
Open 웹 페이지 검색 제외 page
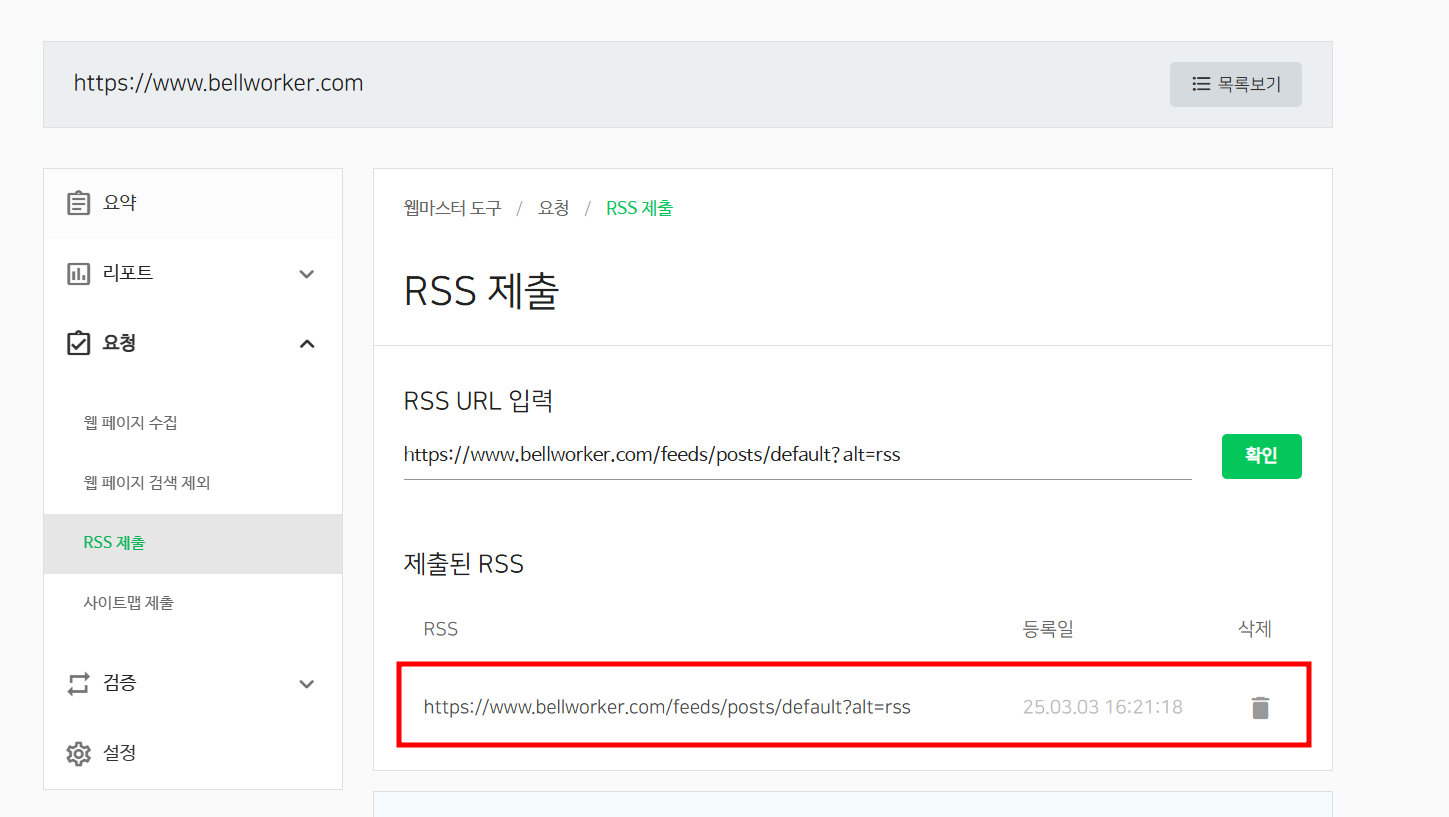[x=147, y=483]
